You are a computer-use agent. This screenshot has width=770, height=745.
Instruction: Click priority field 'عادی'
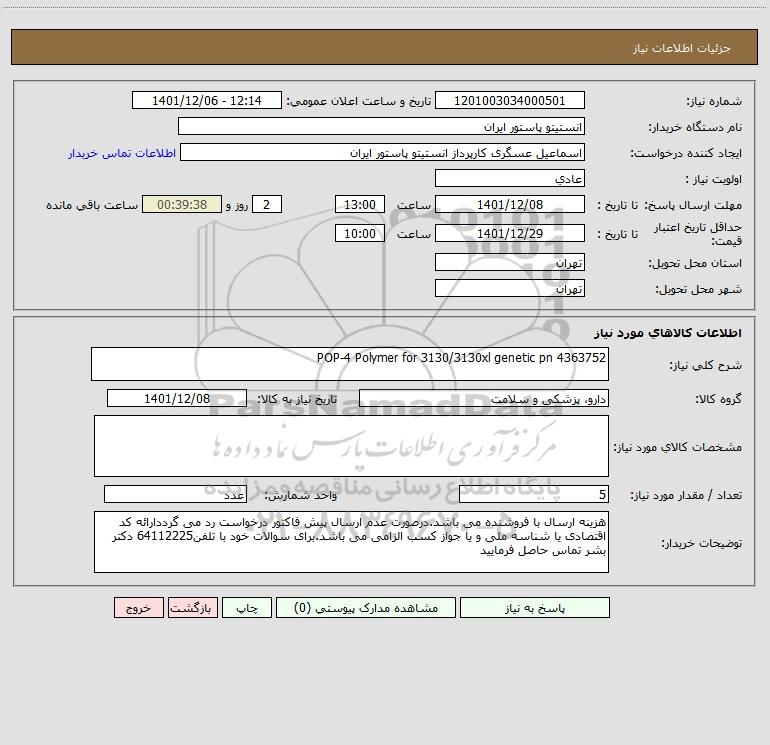pyautogui.click(x=510, y=178)
